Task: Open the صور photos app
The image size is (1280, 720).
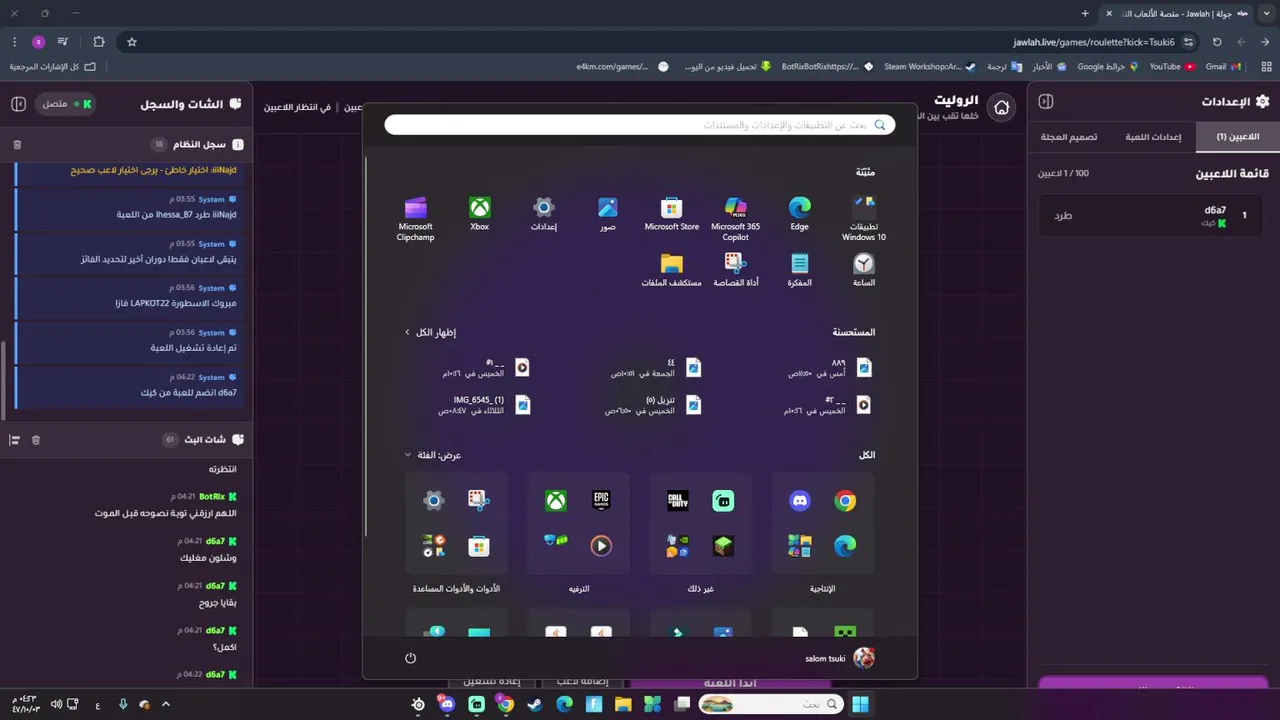Action: pyautogui.click(x=607, y=214)
